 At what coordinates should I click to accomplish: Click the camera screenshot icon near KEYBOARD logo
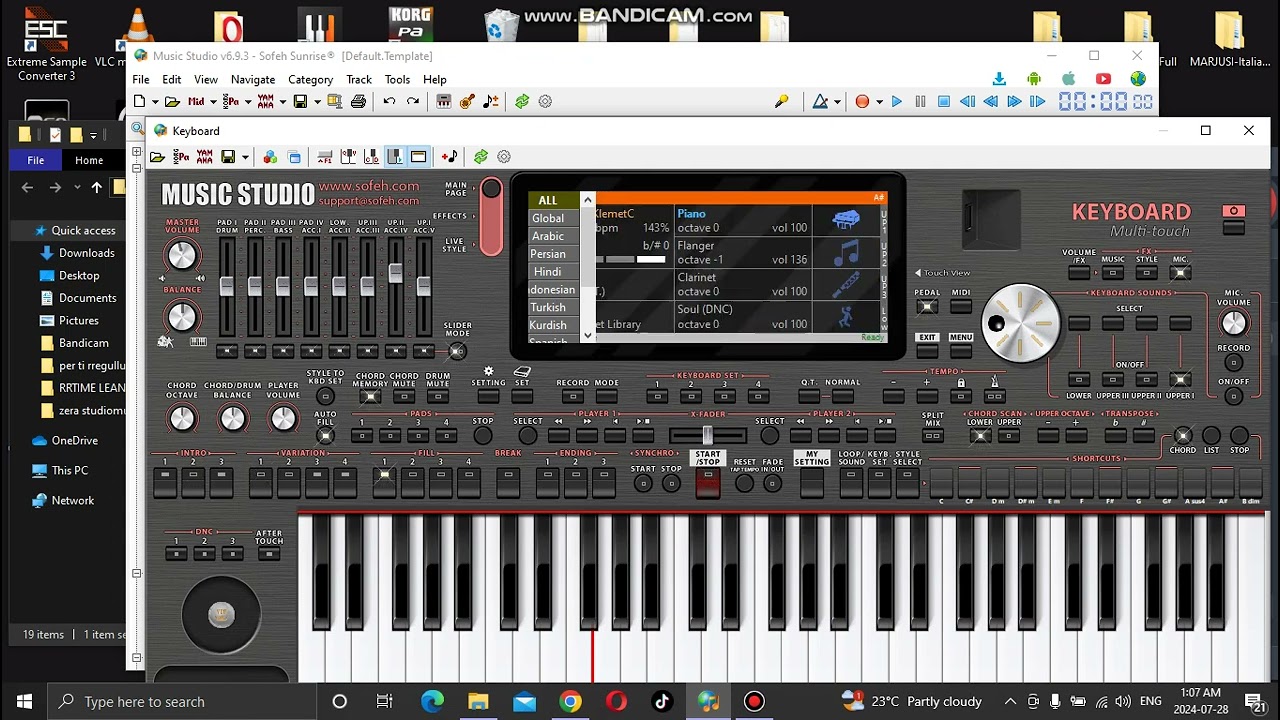tap(1233, 212)
